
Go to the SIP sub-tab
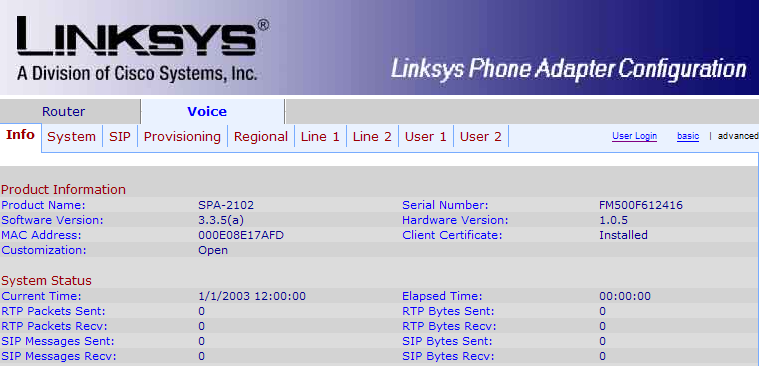[x=120, y=137]
